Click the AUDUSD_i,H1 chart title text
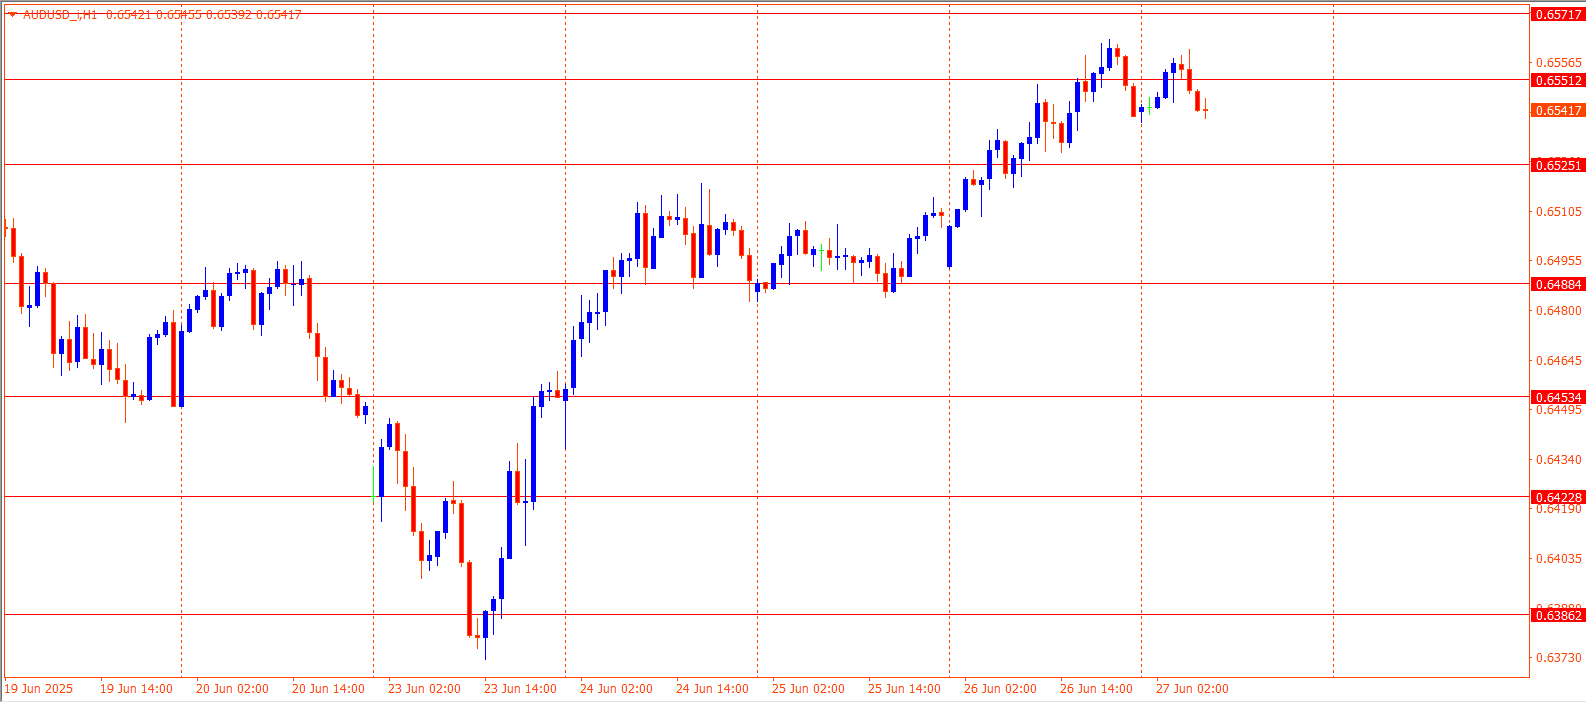 pyautogui.click(x=60, y=15)
